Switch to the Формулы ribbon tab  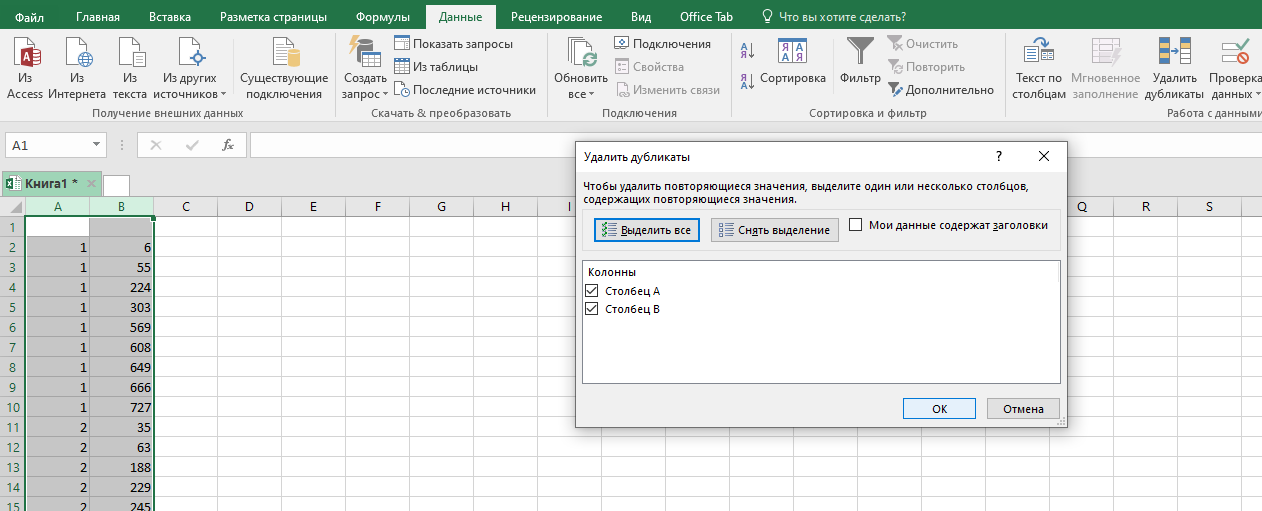coord(382,17)
